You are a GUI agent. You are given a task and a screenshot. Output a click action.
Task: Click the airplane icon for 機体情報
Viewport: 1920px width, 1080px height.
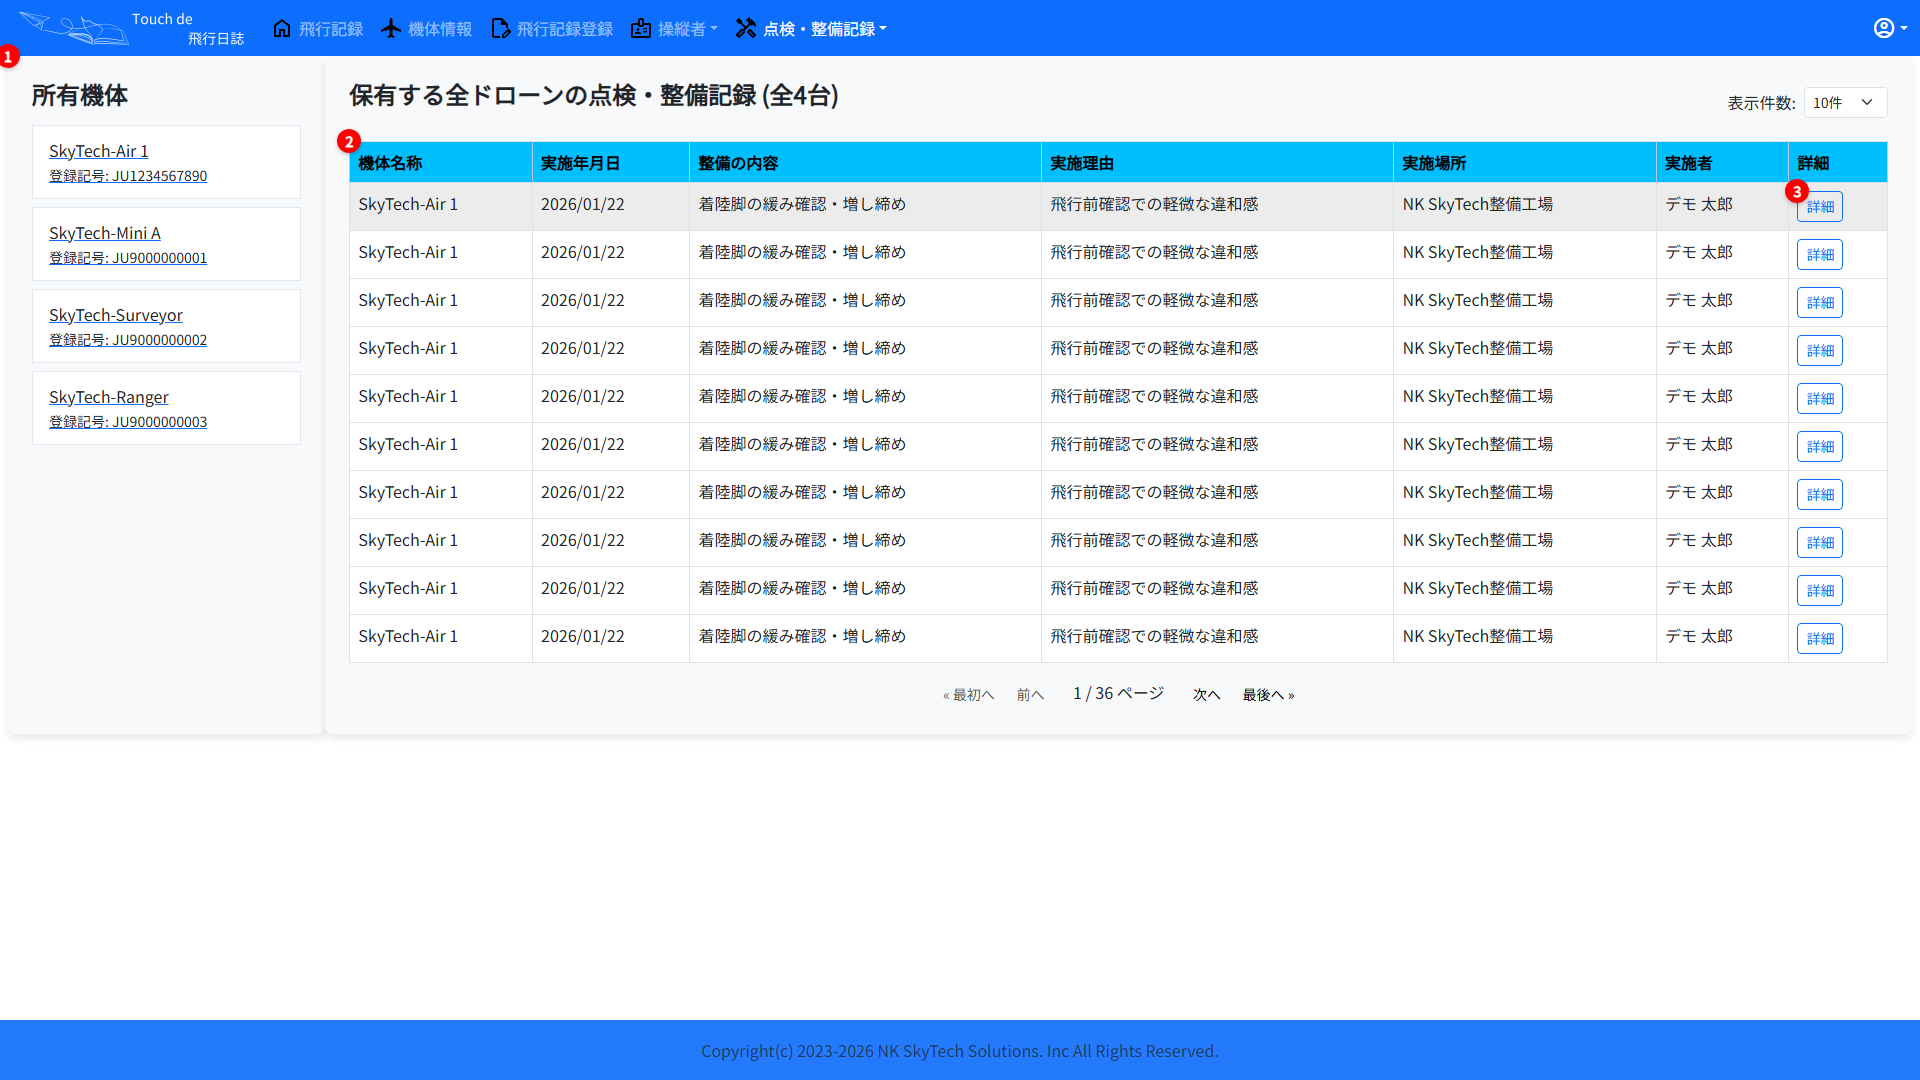391,28
